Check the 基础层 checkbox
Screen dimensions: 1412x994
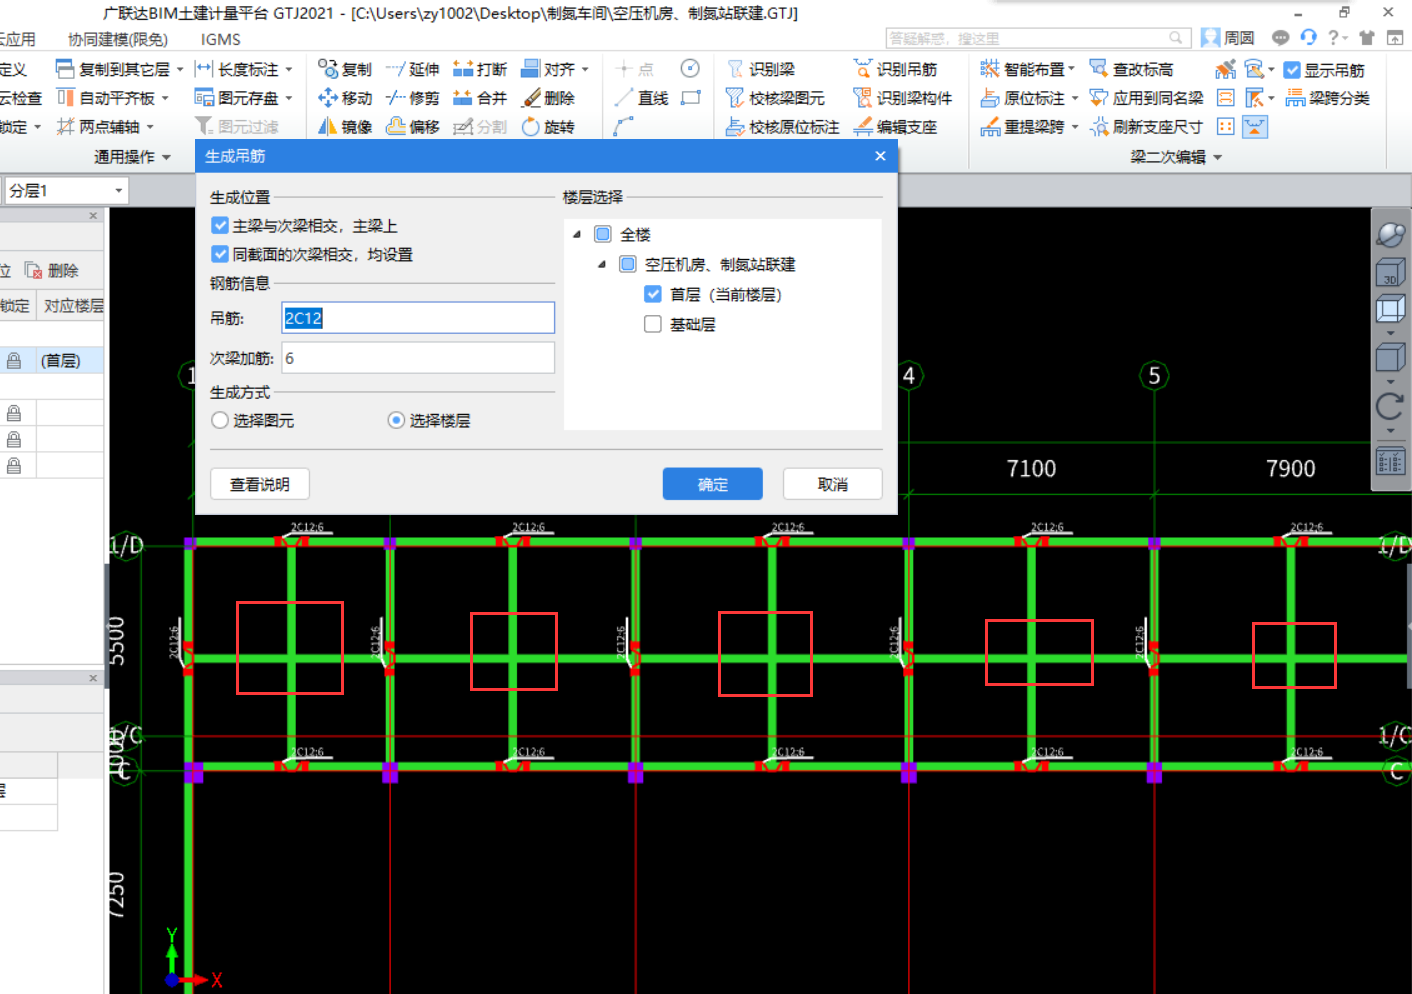coord(653,324)
